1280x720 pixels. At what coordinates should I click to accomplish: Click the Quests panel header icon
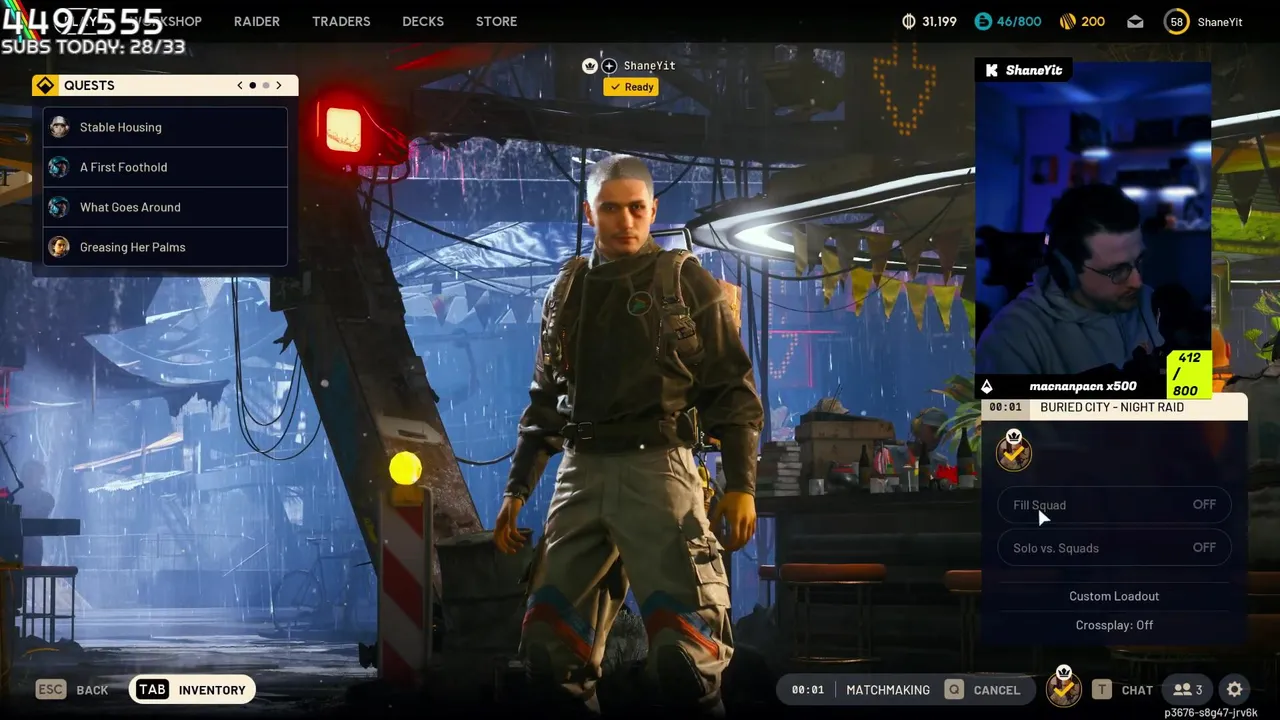point(45,85)
